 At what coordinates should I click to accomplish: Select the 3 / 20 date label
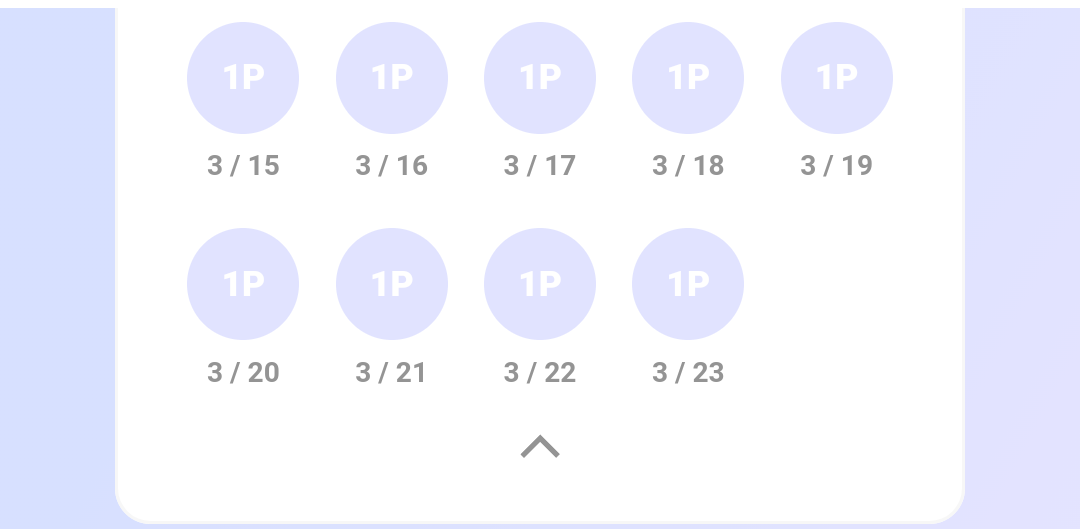point(243,373)
